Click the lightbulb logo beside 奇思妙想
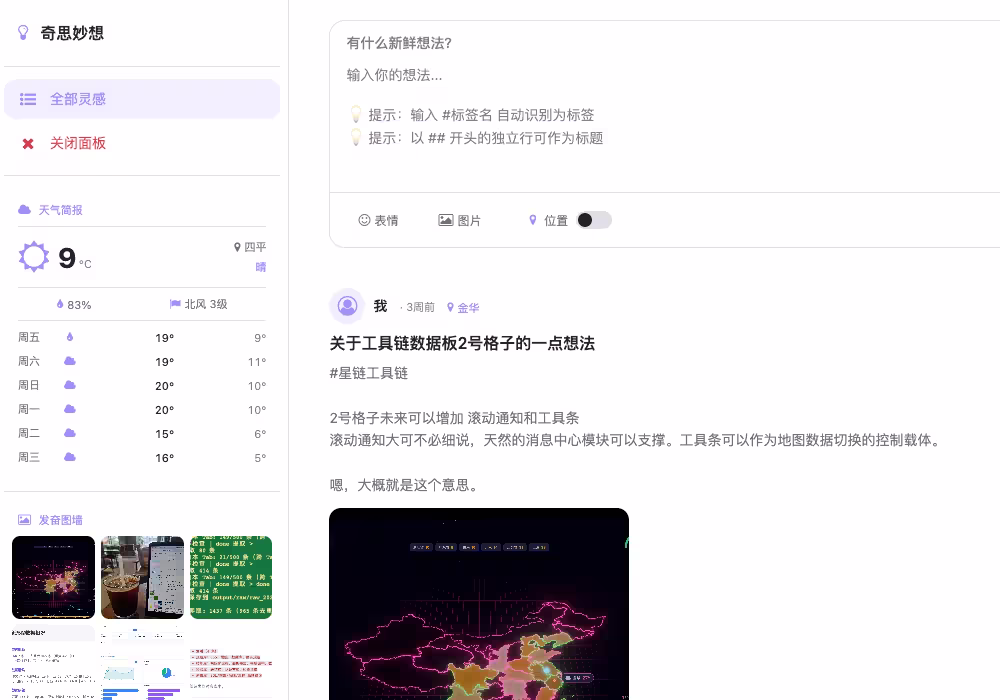The width and height of the screenshot is (1000, 700). [x=23, y=33]
